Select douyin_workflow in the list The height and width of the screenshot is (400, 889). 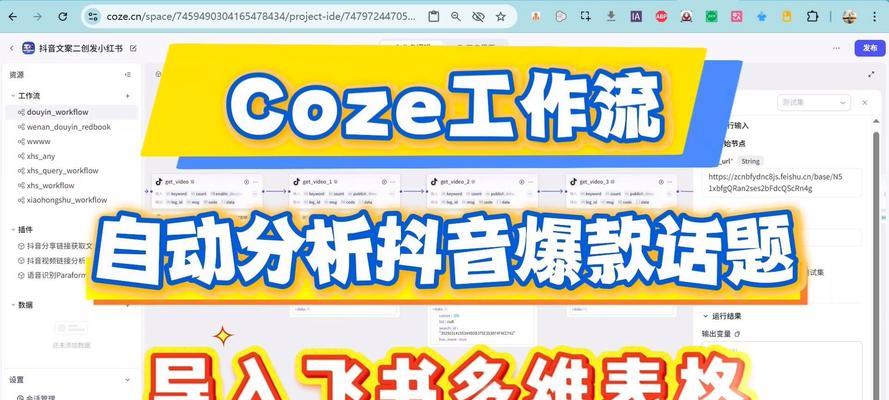point(71,112)
